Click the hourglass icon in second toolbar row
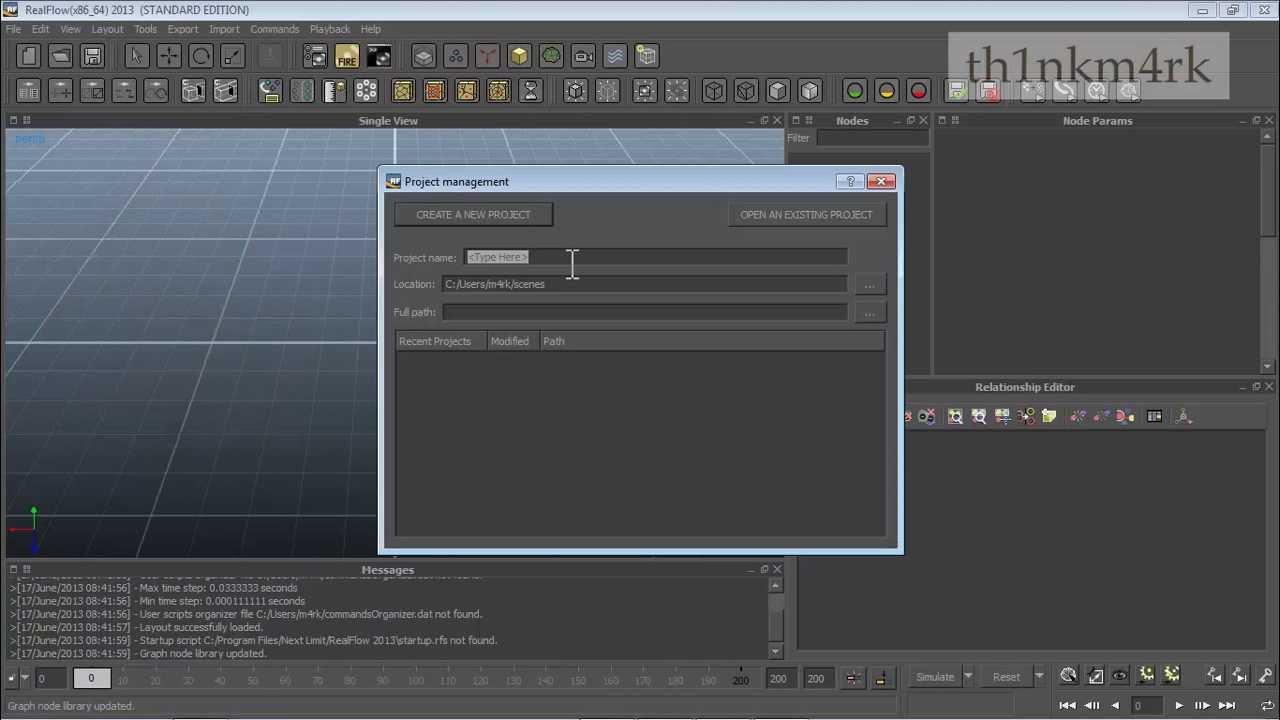Screen dimensions: 1280x720 [x=531, y=92]
